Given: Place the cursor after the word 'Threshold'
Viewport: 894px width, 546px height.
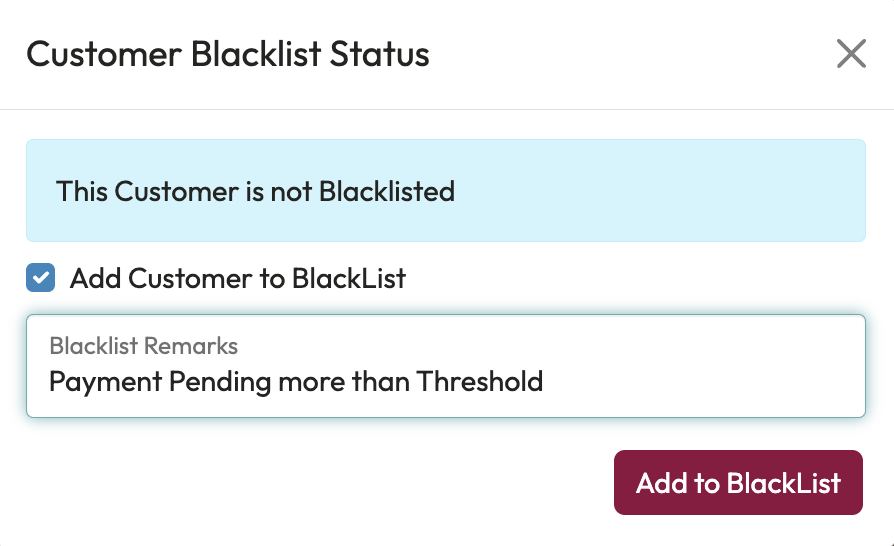Looking at the screenshot, I should tap(544, 381).
